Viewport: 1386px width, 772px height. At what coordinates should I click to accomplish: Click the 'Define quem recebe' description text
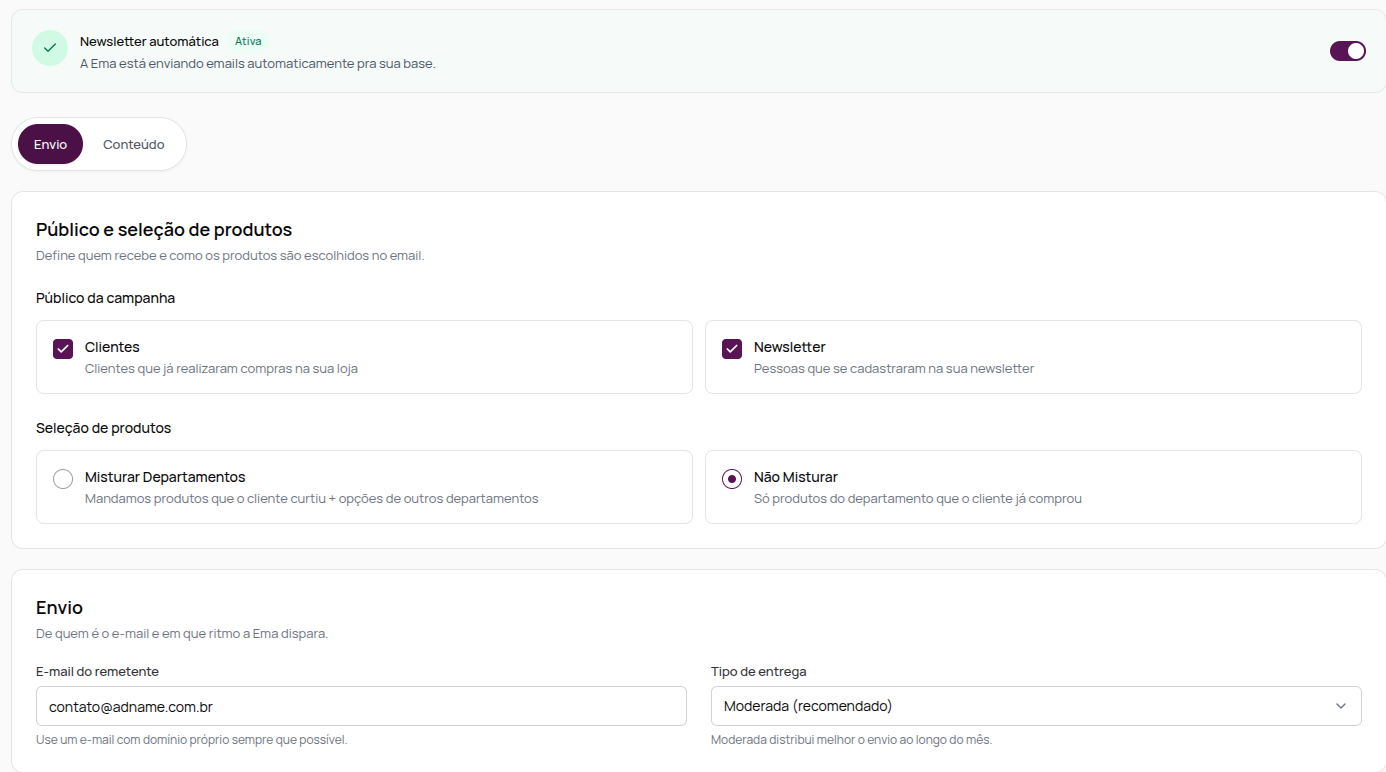[x=230, y=256]
